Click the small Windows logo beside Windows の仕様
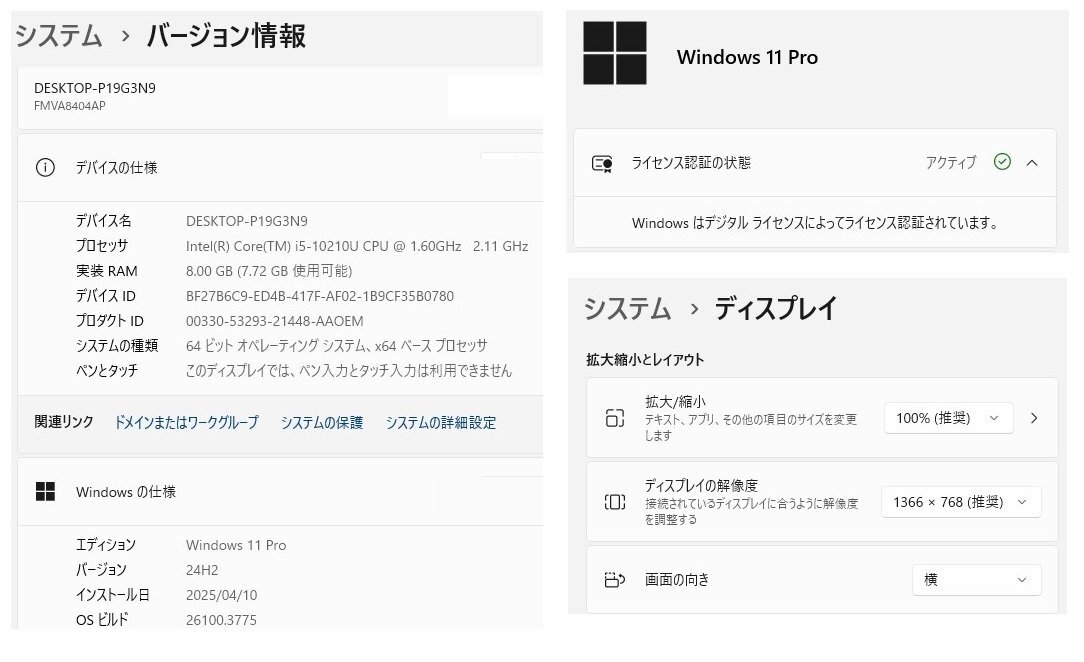The image size is (1084, 662). coord(45,491)
